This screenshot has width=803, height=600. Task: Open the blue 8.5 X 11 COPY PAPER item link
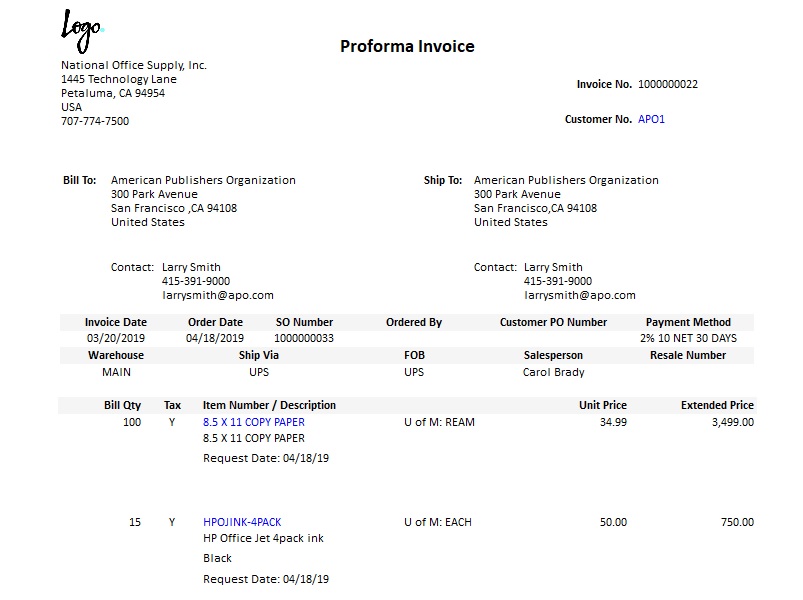(254, 422)
